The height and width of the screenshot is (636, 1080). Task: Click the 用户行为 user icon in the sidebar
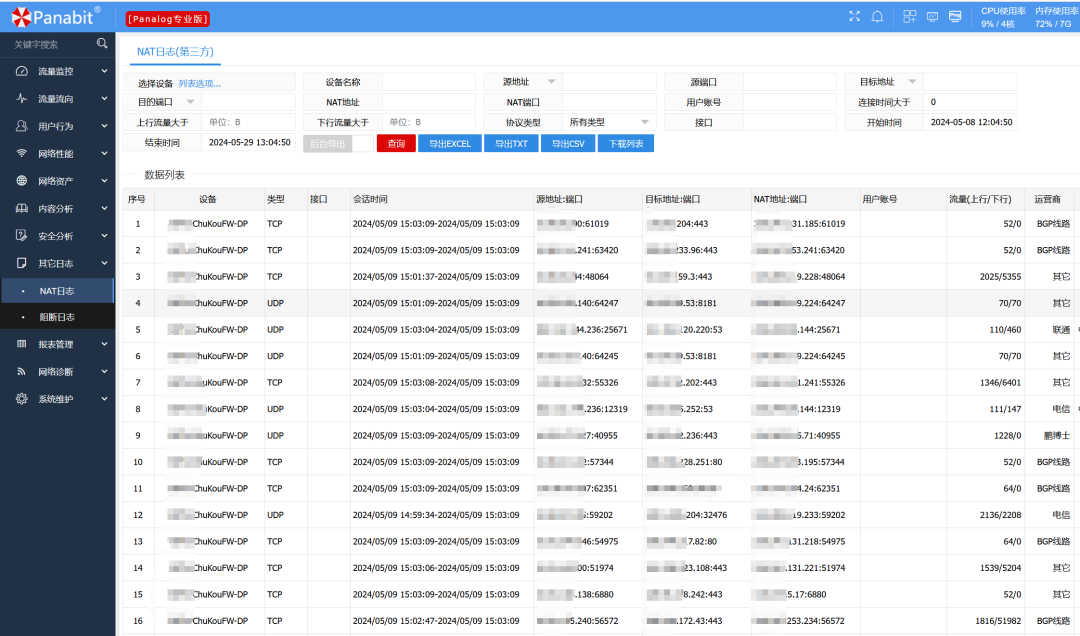(21, 126)
